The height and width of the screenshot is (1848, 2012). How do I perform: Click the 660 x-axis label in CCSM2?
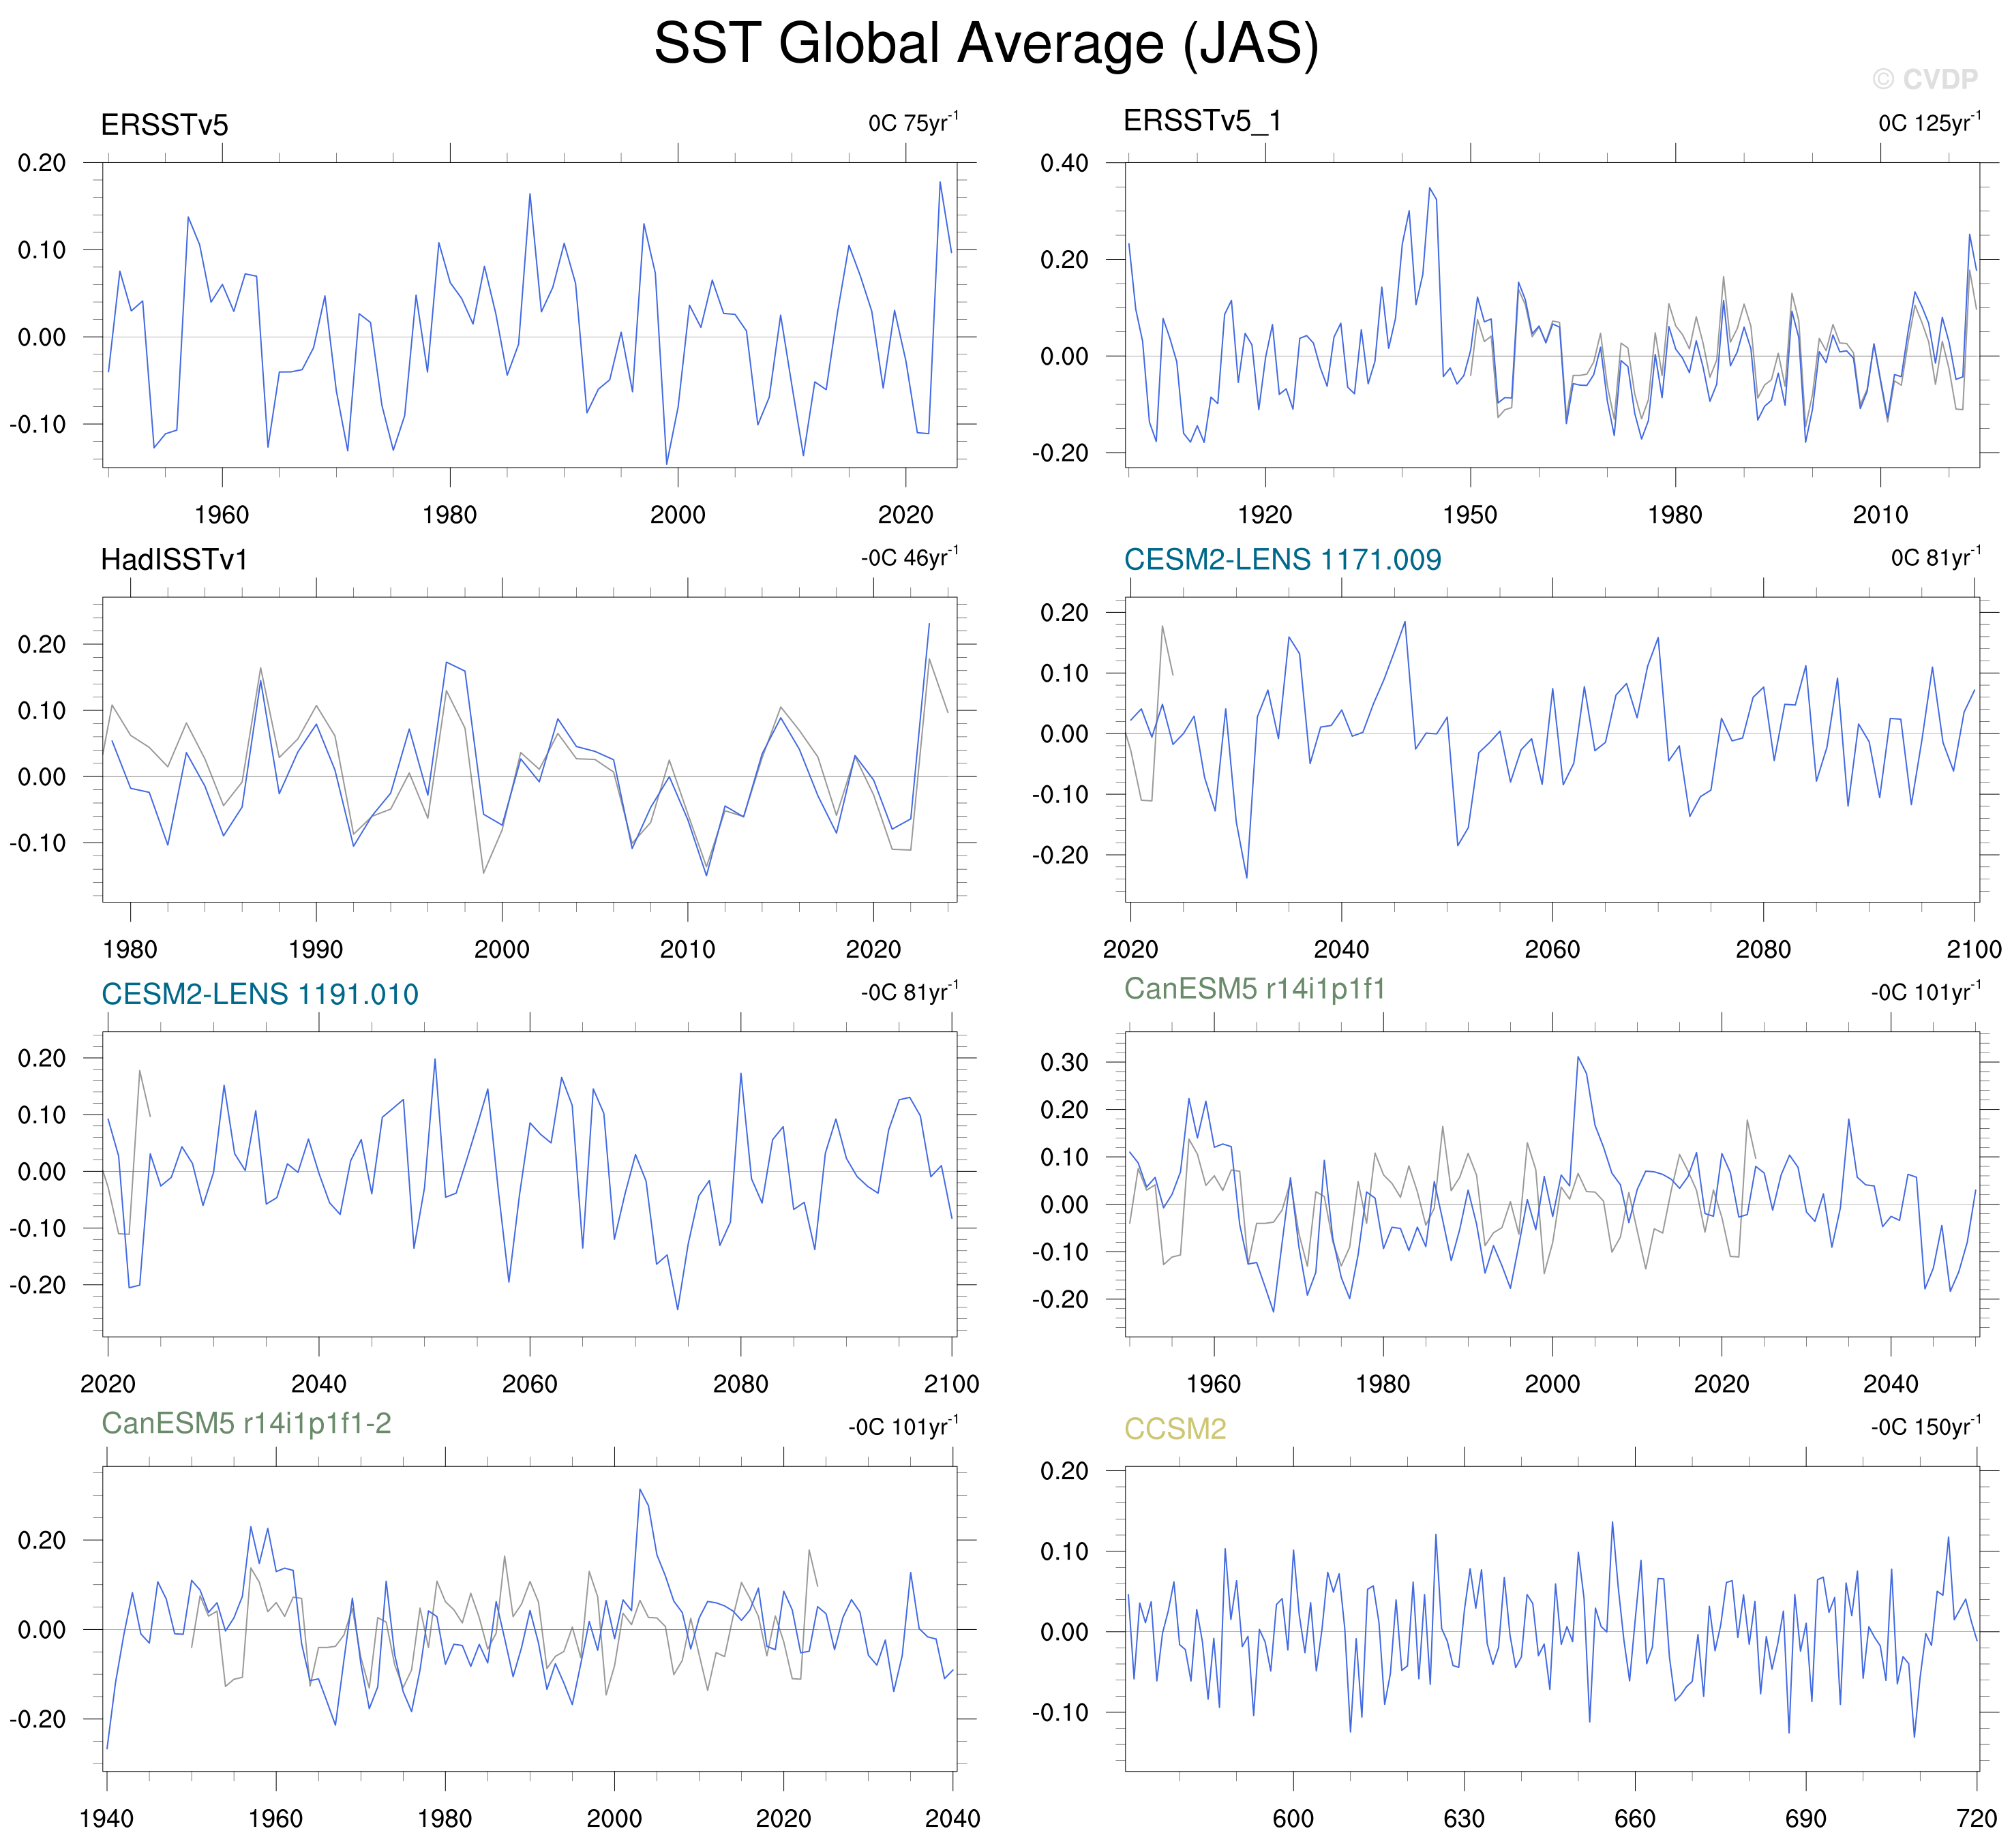click(1635, 1819)
